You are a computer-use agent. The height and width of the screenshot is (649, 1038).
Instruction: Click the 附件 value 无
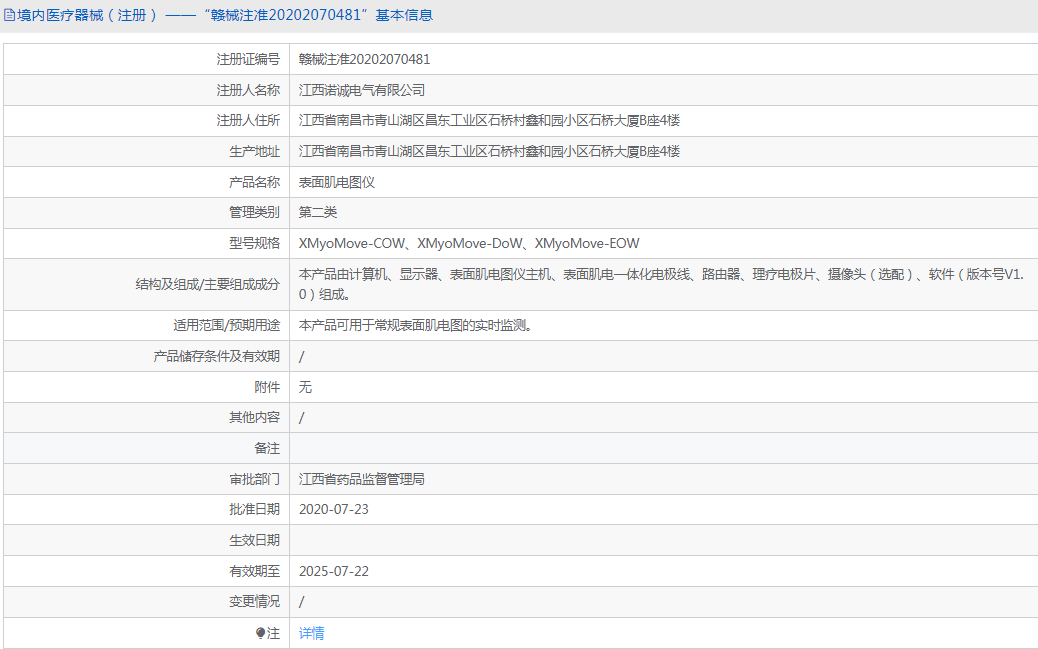(305, 387)
